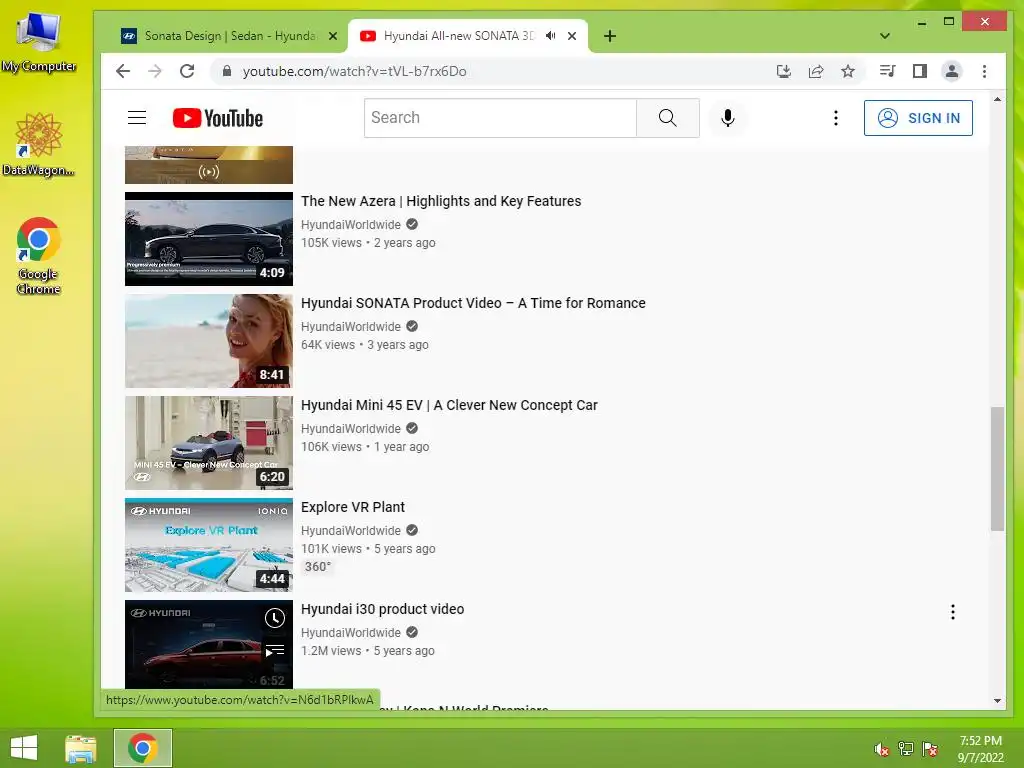Click Add to queue icon on i30 thumbnail

pos(275,651)
